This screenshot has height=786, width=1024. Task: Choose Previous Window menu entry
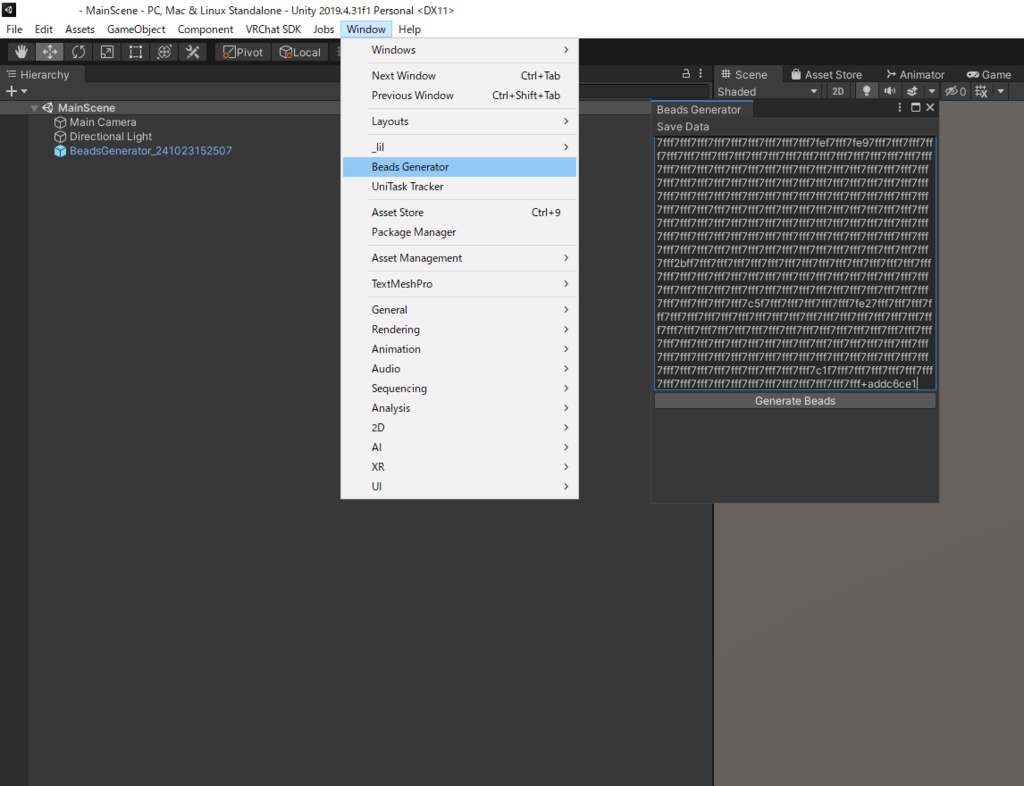pyautogui.click(x=460, y=95)
